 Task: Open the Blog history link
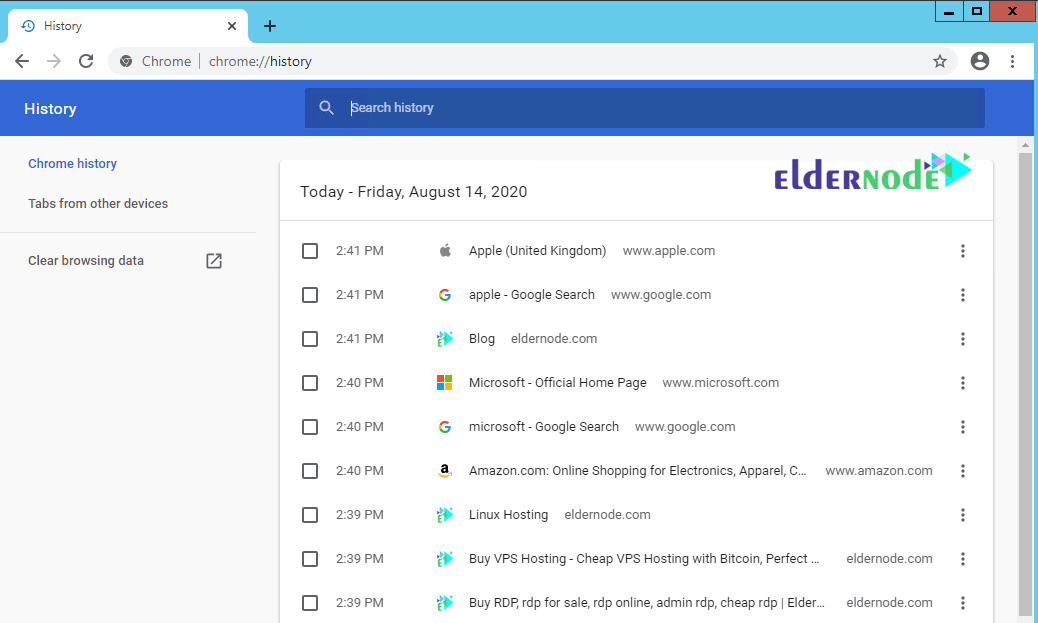pos(482,339)
